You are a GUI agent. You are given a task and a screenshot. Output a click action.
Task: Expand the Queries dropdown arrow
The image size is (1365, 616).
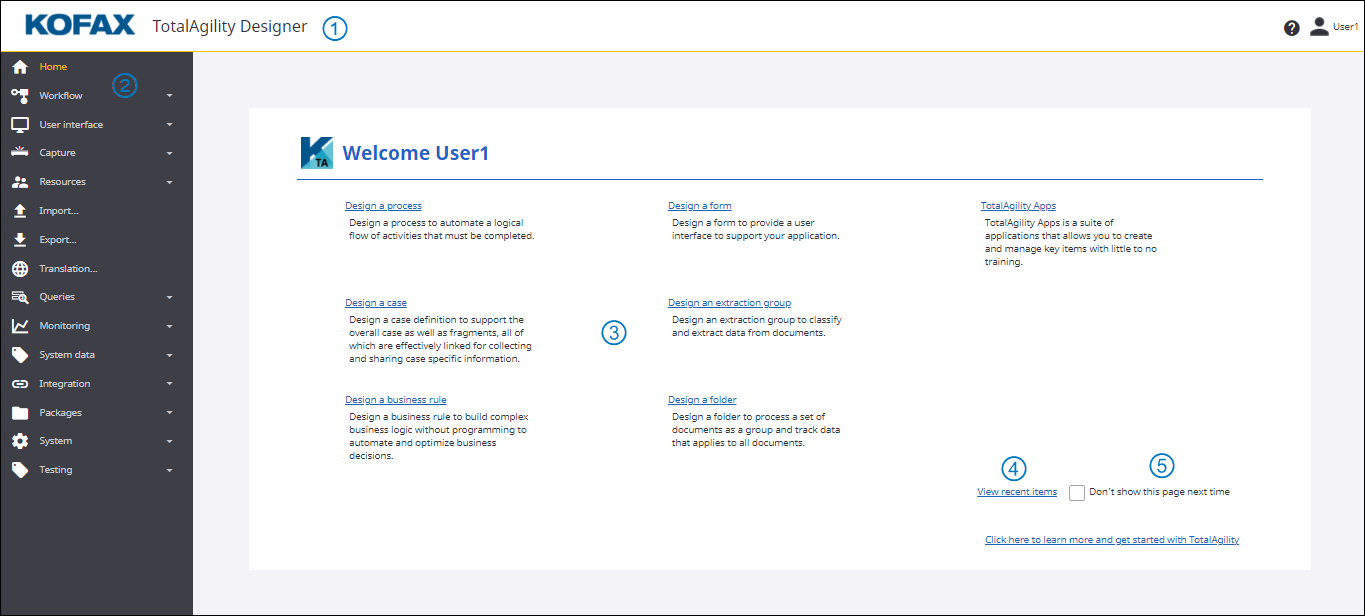point(169,298)
